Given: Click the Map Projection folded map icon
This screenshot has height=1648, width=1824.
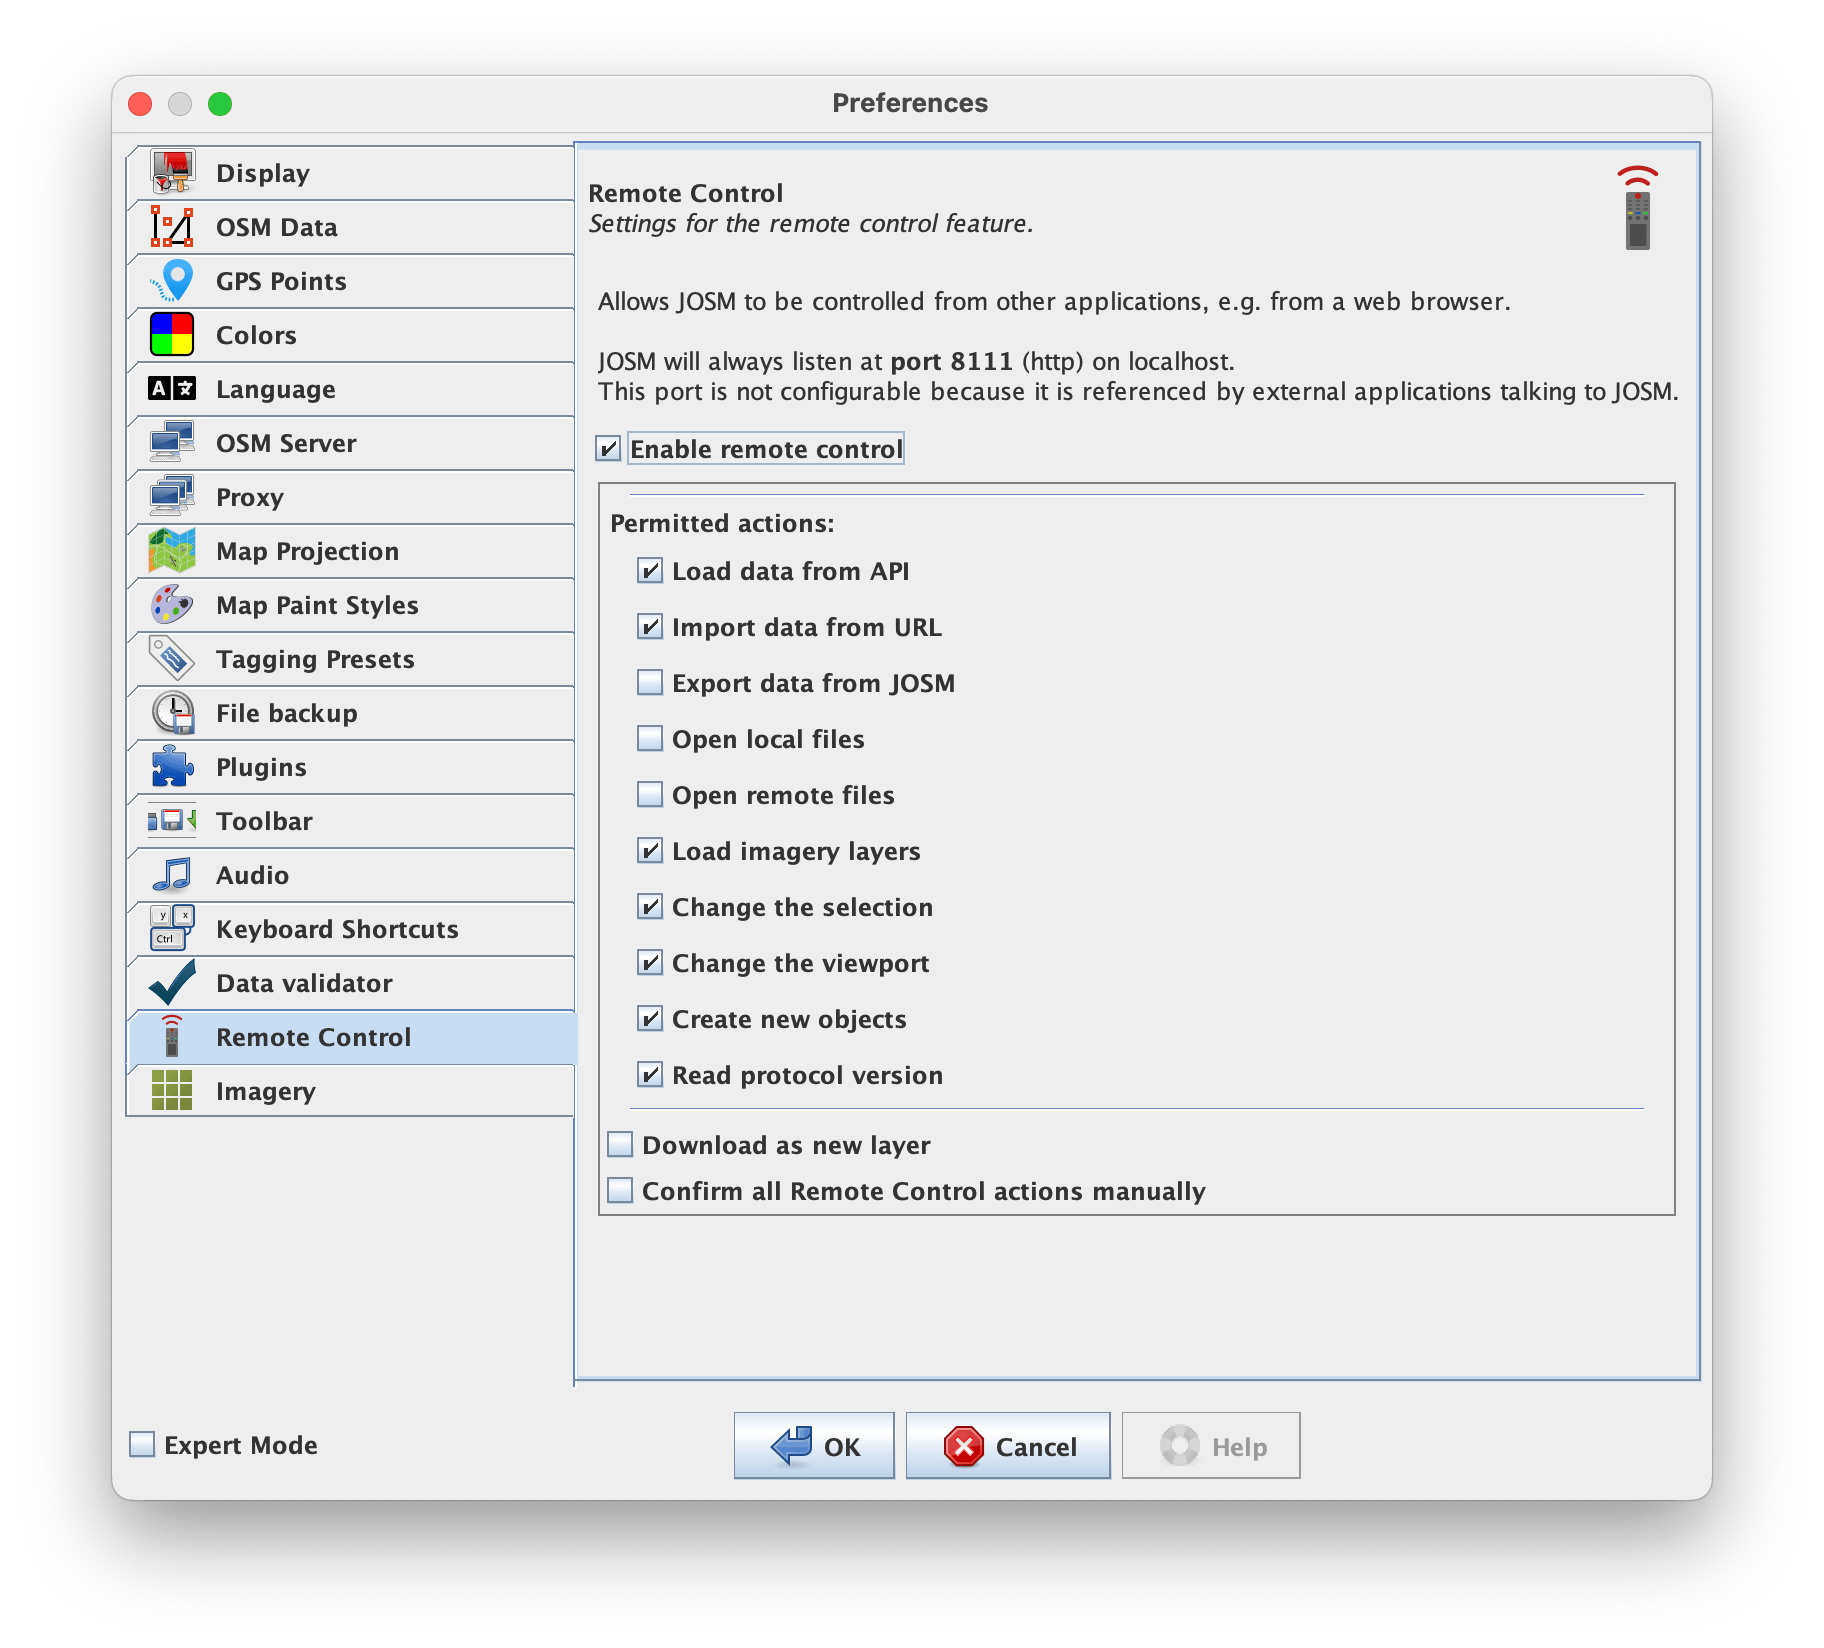Looking at the screenshot, I should pos(172,551).
